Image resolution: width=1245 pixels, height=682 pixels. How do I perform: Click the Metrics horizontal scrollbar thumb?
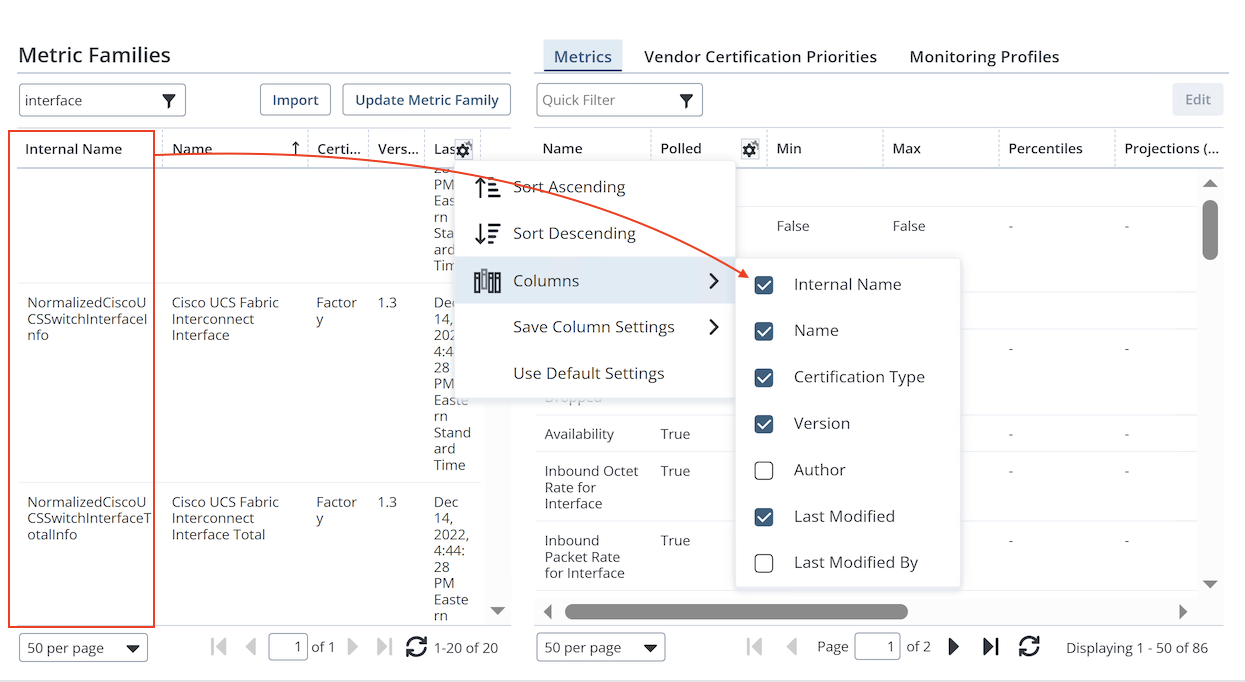coord(735,611)
